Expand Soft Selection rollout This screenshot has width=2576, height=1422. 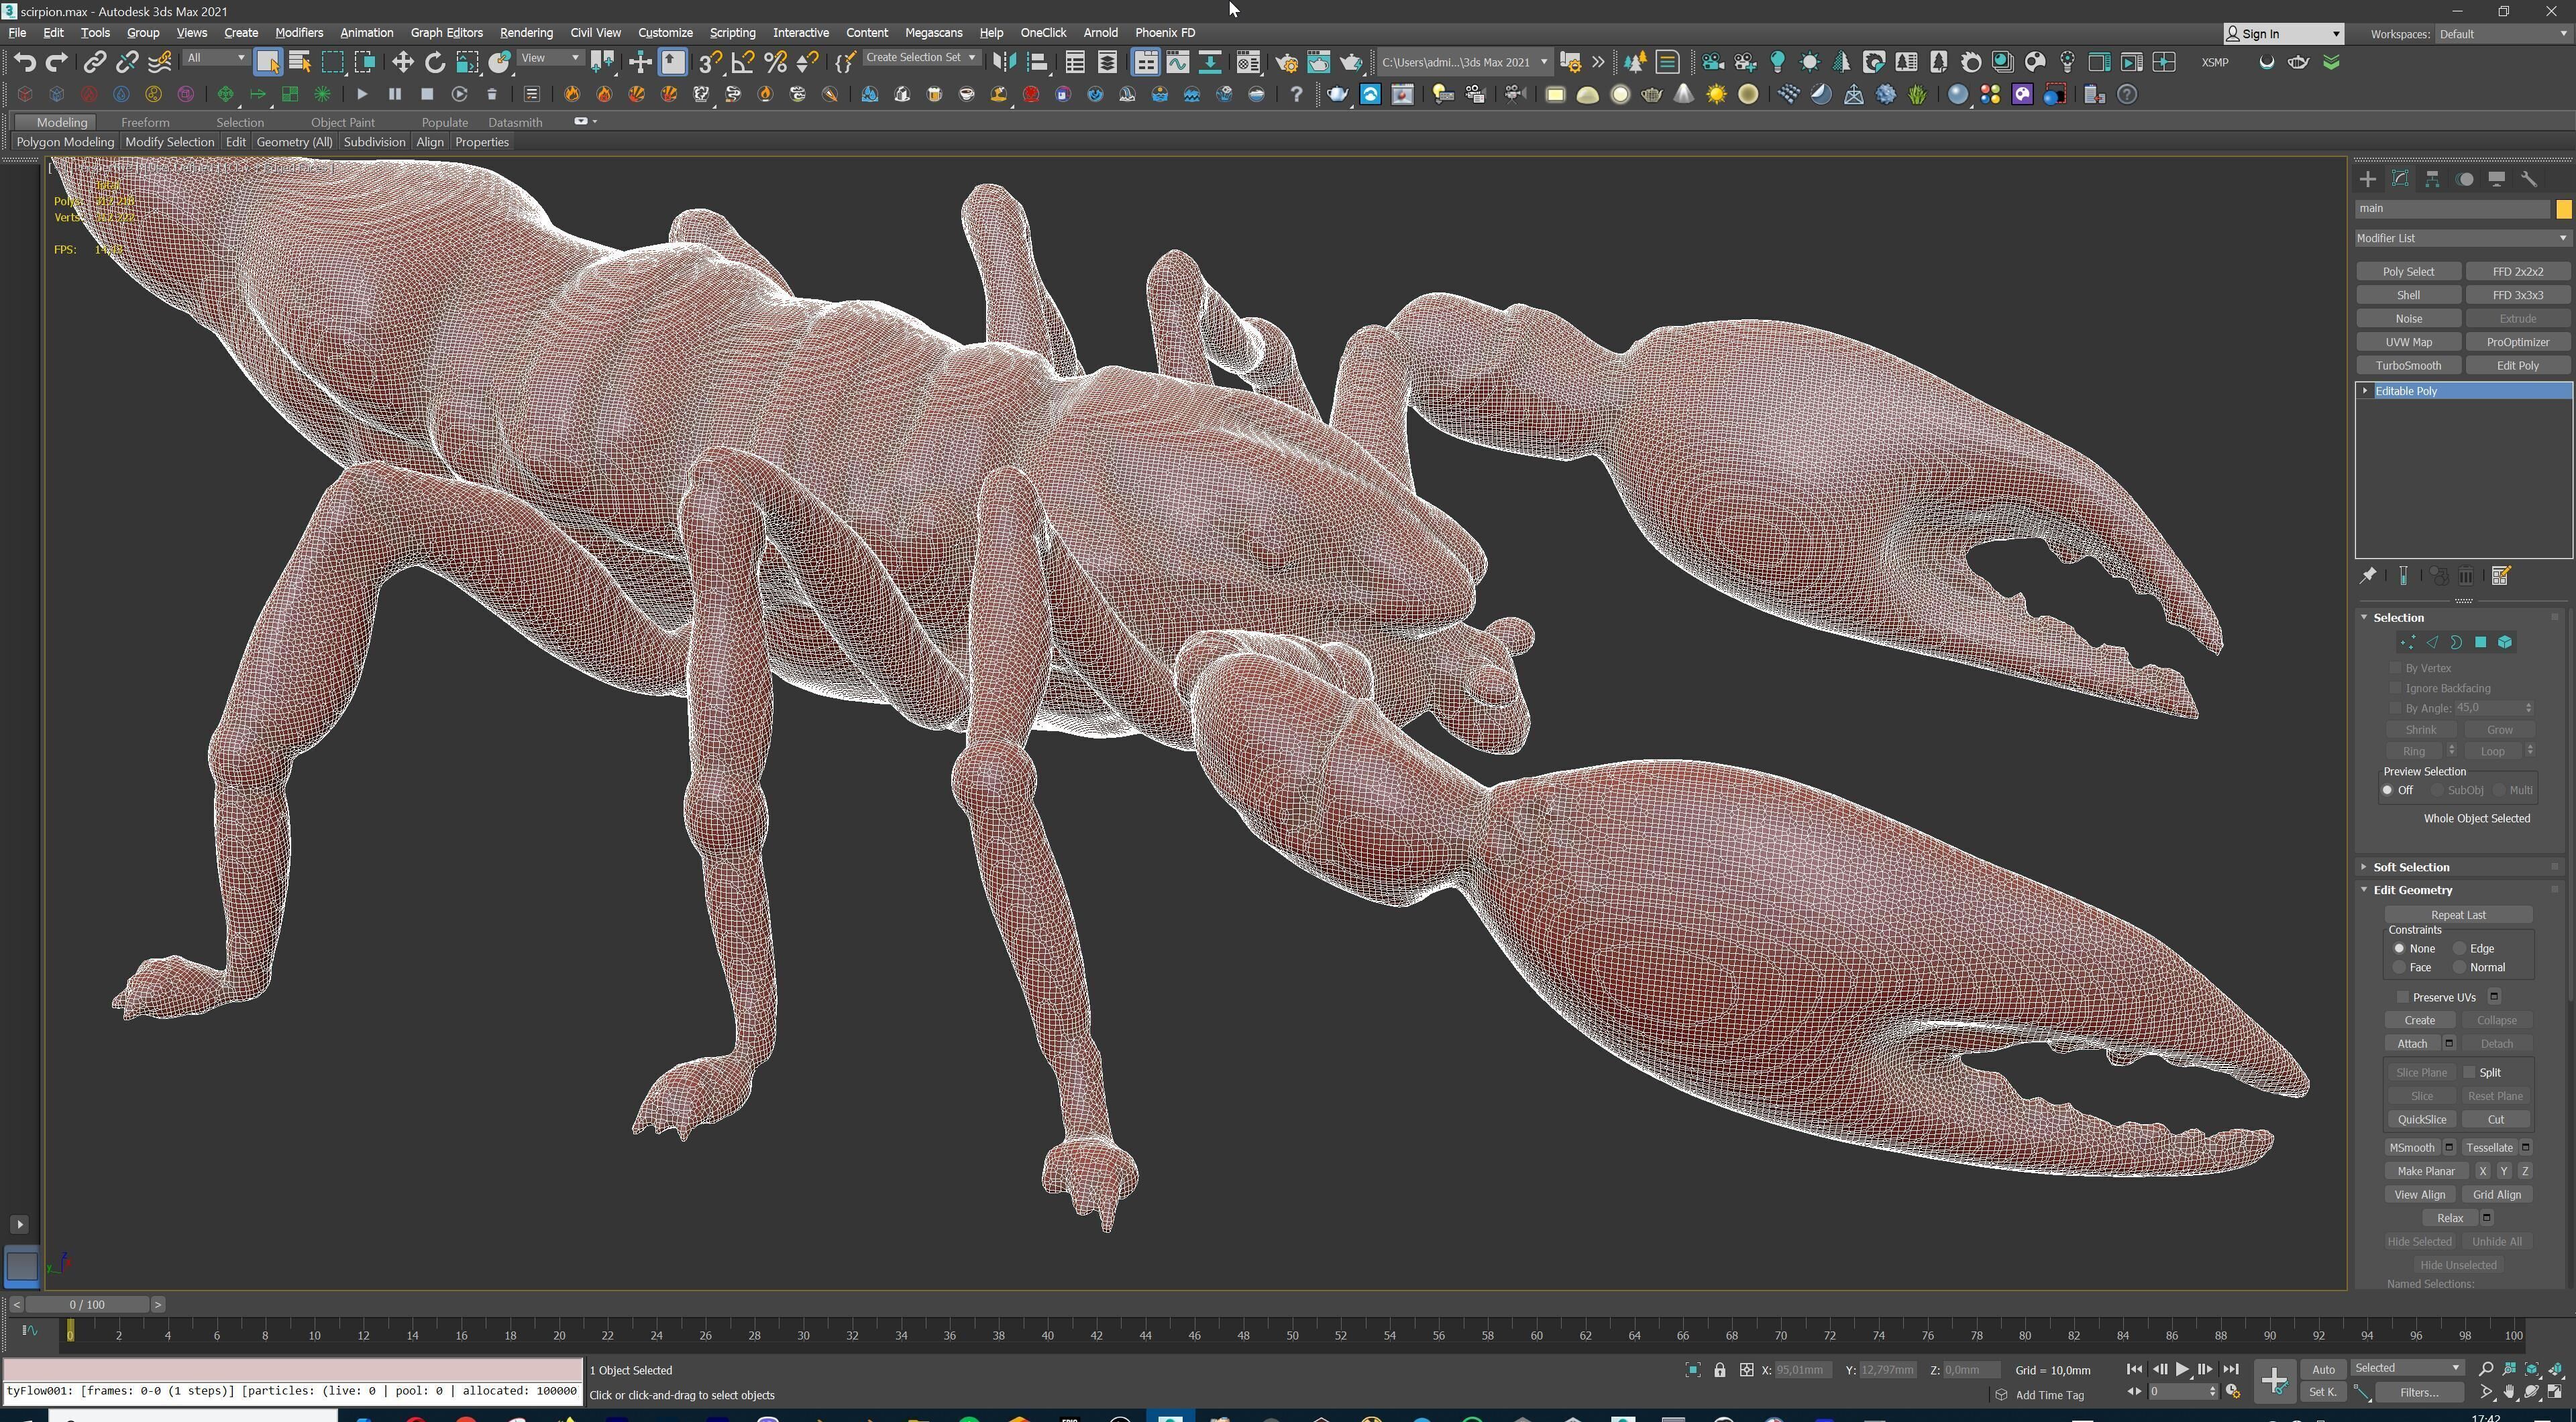point(2411,867)
